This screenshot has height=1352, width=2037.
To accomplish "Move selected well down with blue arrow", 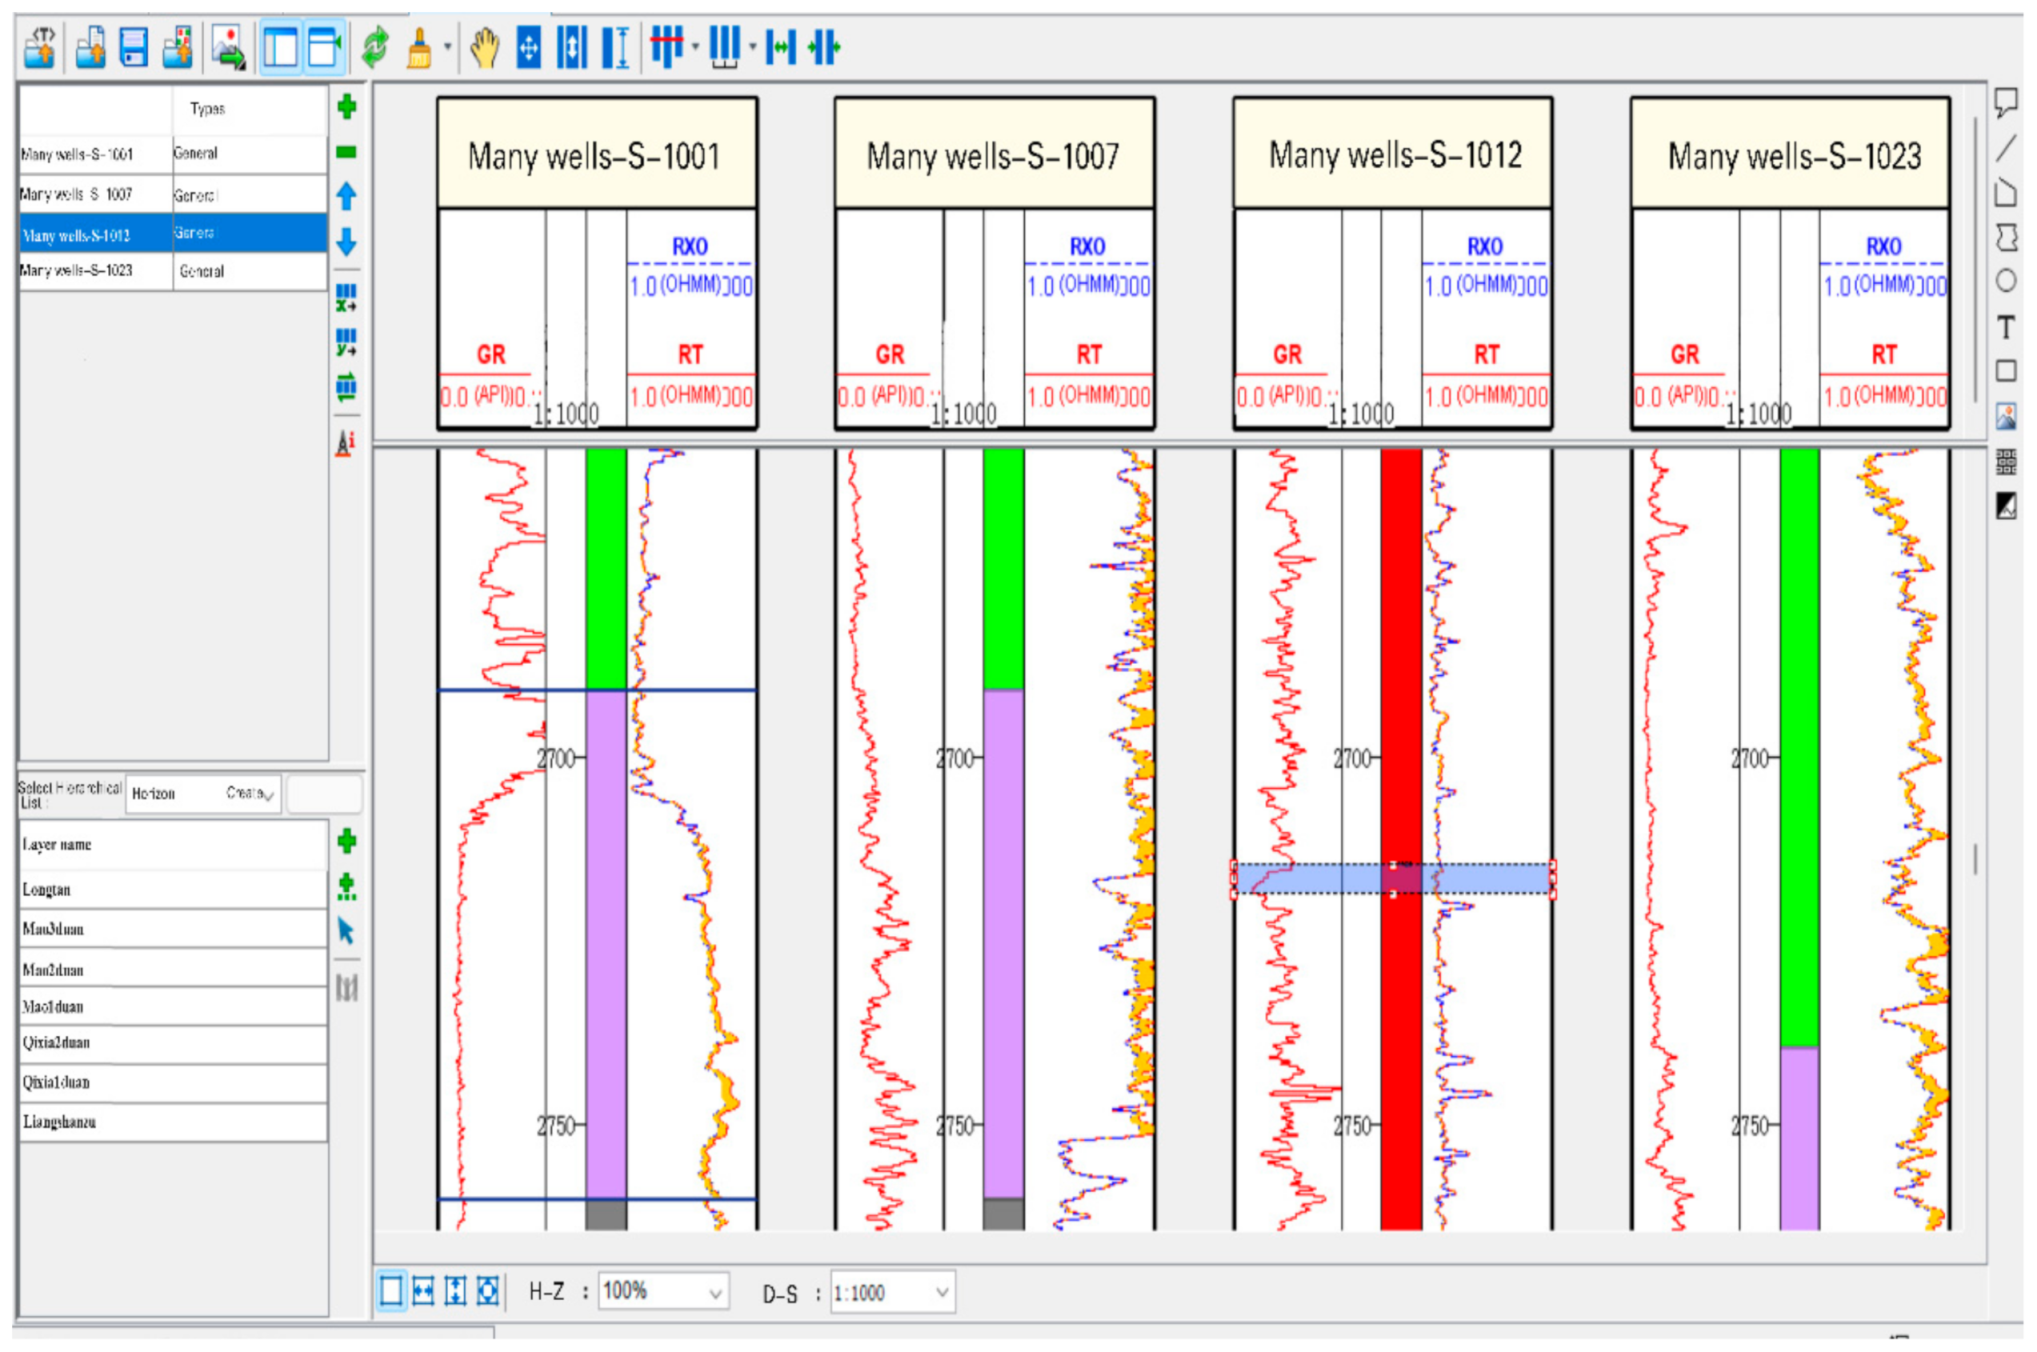I will [347, 242].
